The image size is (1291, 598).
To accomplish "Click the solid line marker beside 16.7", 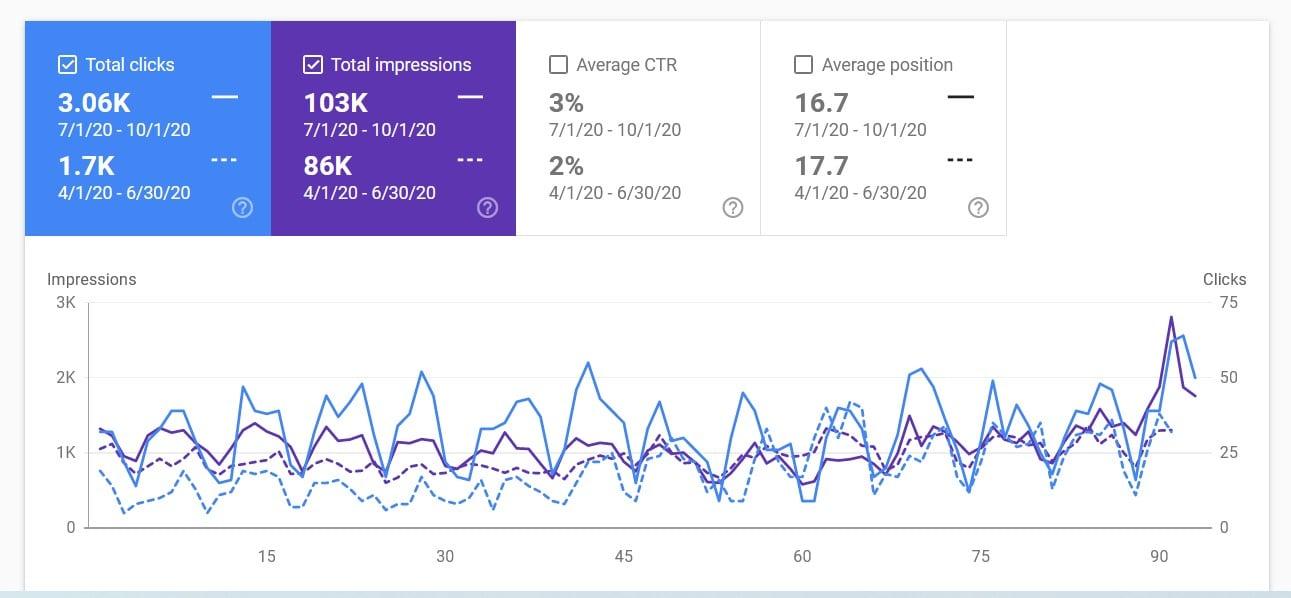I will (x=961, y=97).
